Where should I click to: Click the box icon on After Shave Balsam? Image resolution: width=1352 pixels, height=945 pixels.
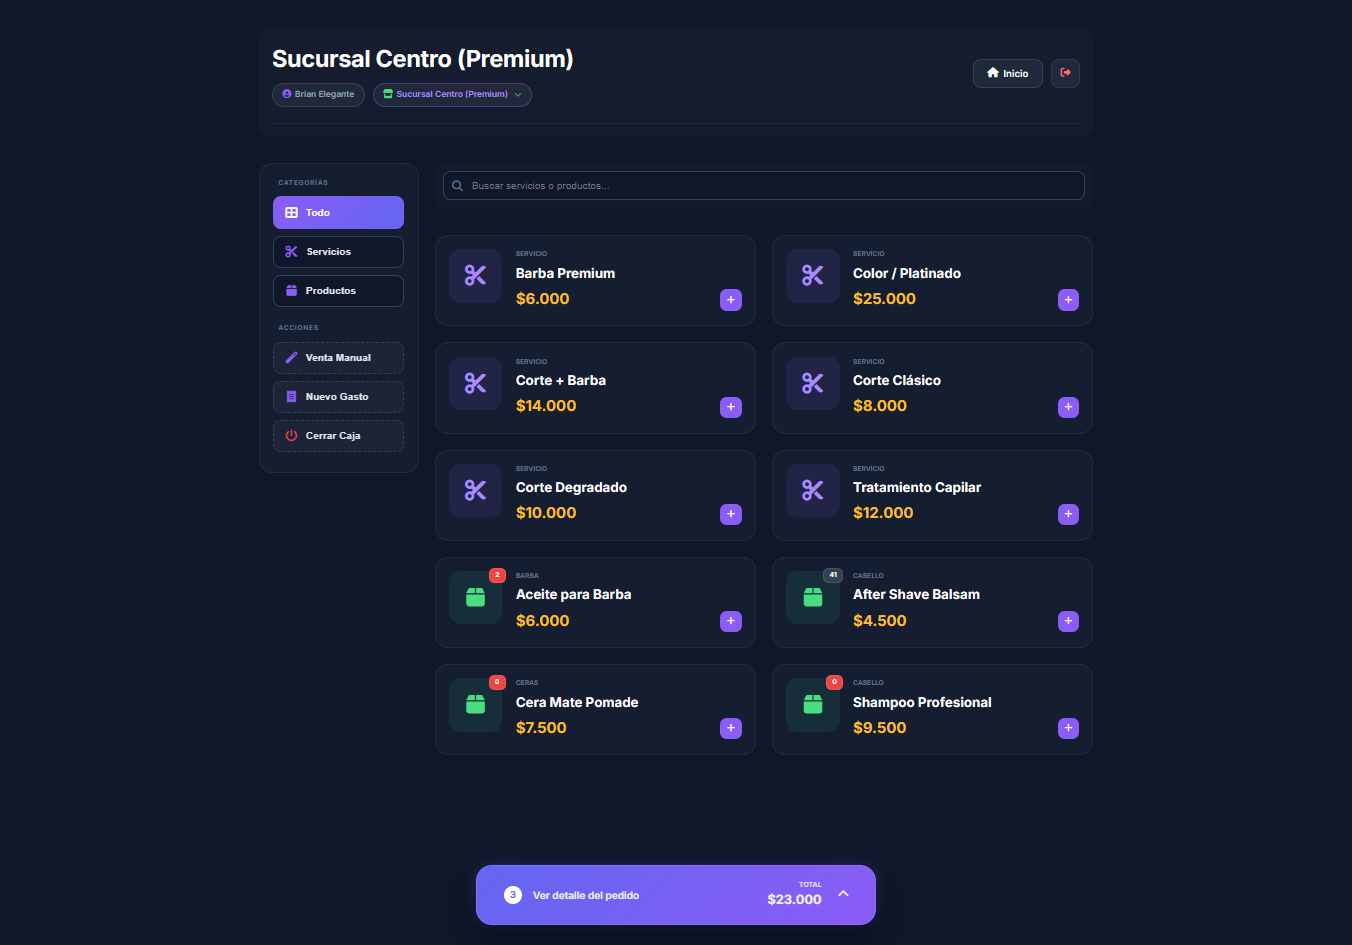813,597
